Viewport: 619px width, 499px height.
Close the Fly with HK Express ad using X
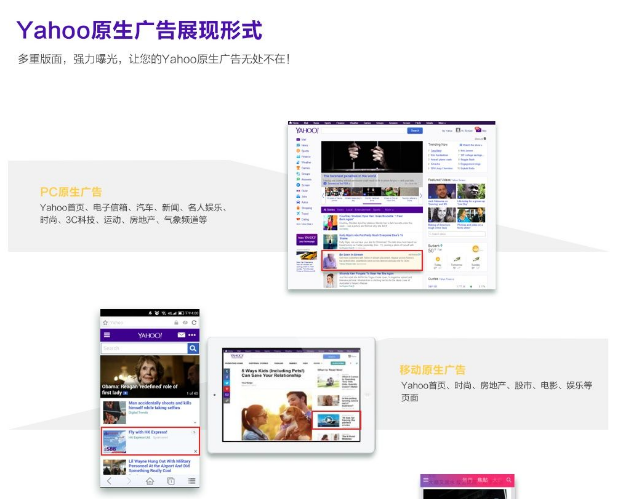point(195,451)
